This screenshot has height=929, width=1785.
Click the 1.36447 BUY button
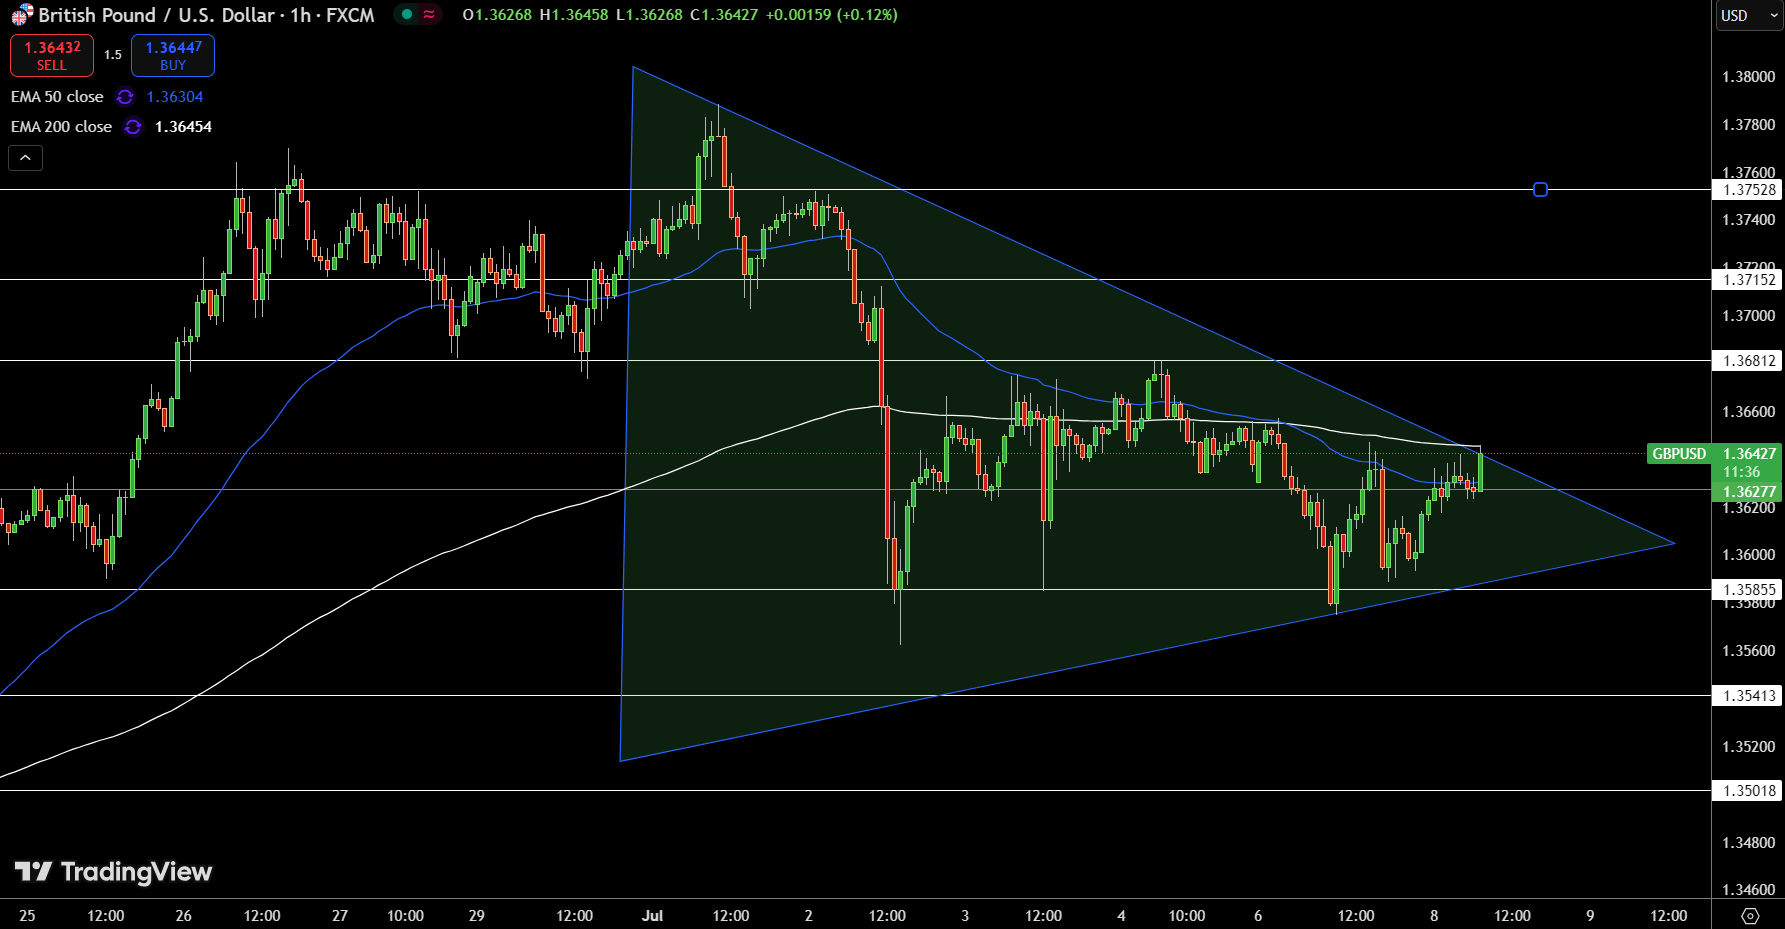pyautogui.click(x=173, y=55)
